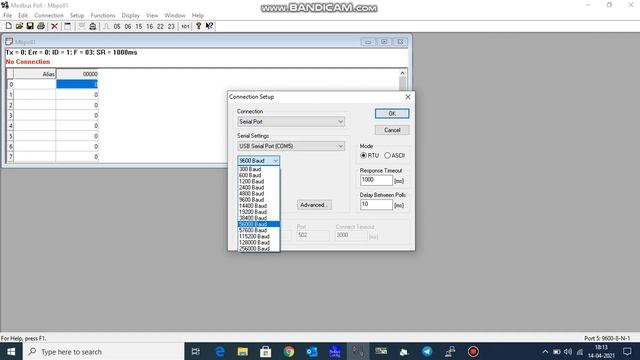Open Bandicam recorder from taskbar
Viewport: 640px width, 360px height.
click(473, 351)
